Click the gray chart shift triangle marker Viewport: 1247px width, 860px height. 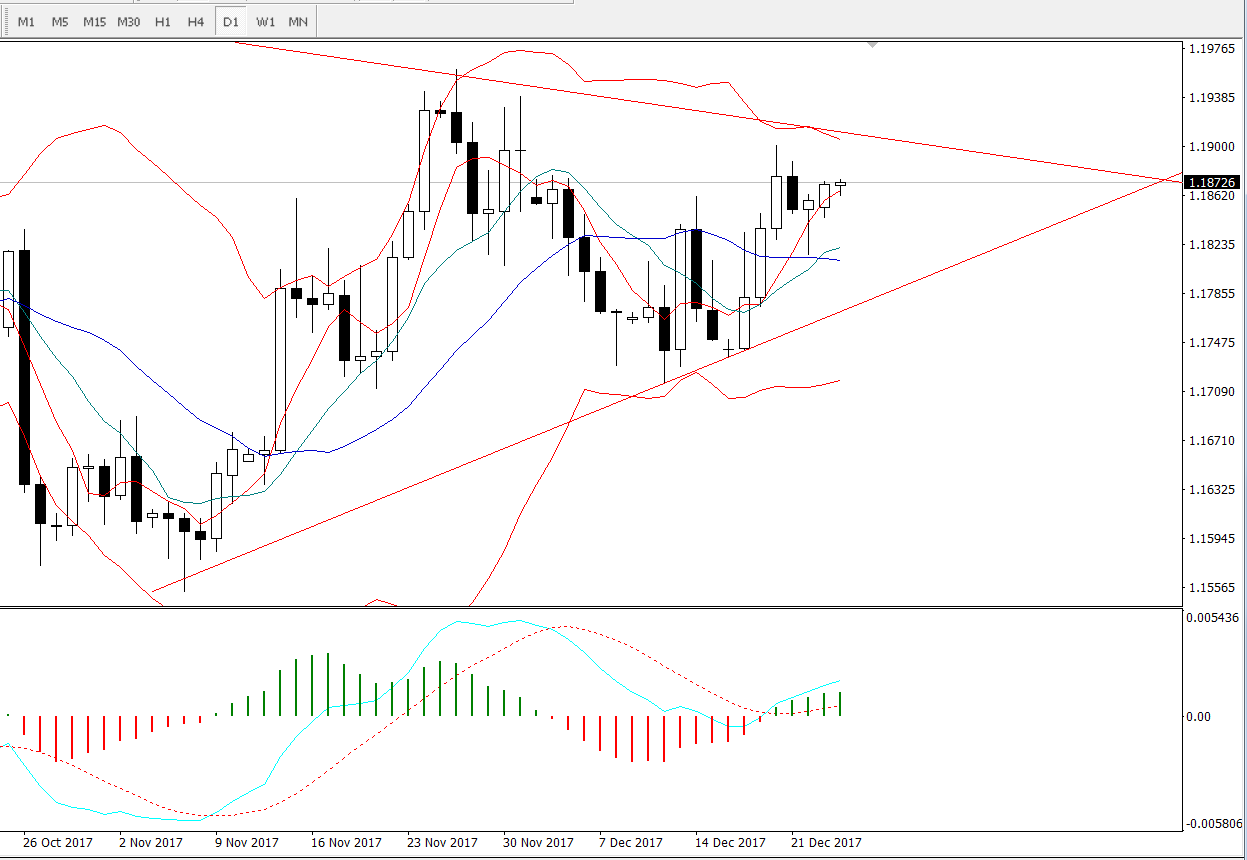pyautogui.click(x=874, y=45)
